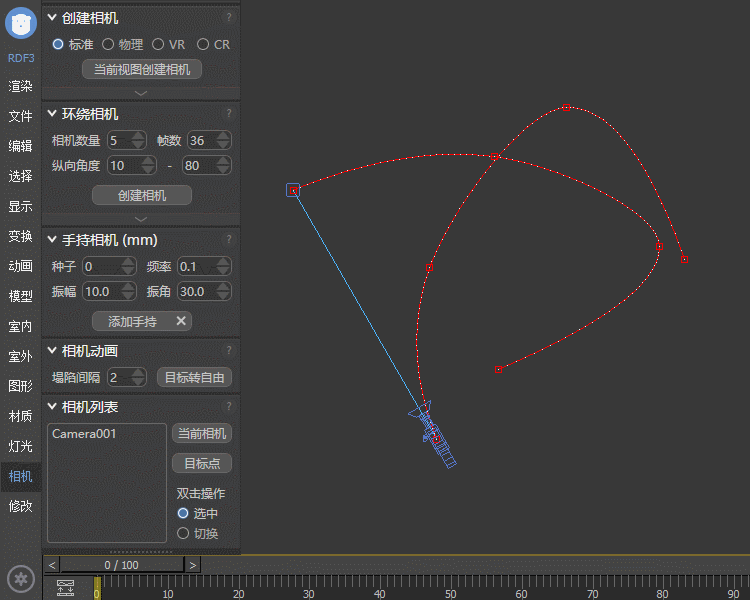Click help icon of 创建相机 panel
The width and height of the screenshot is (750, 600).
click(229, 18)
